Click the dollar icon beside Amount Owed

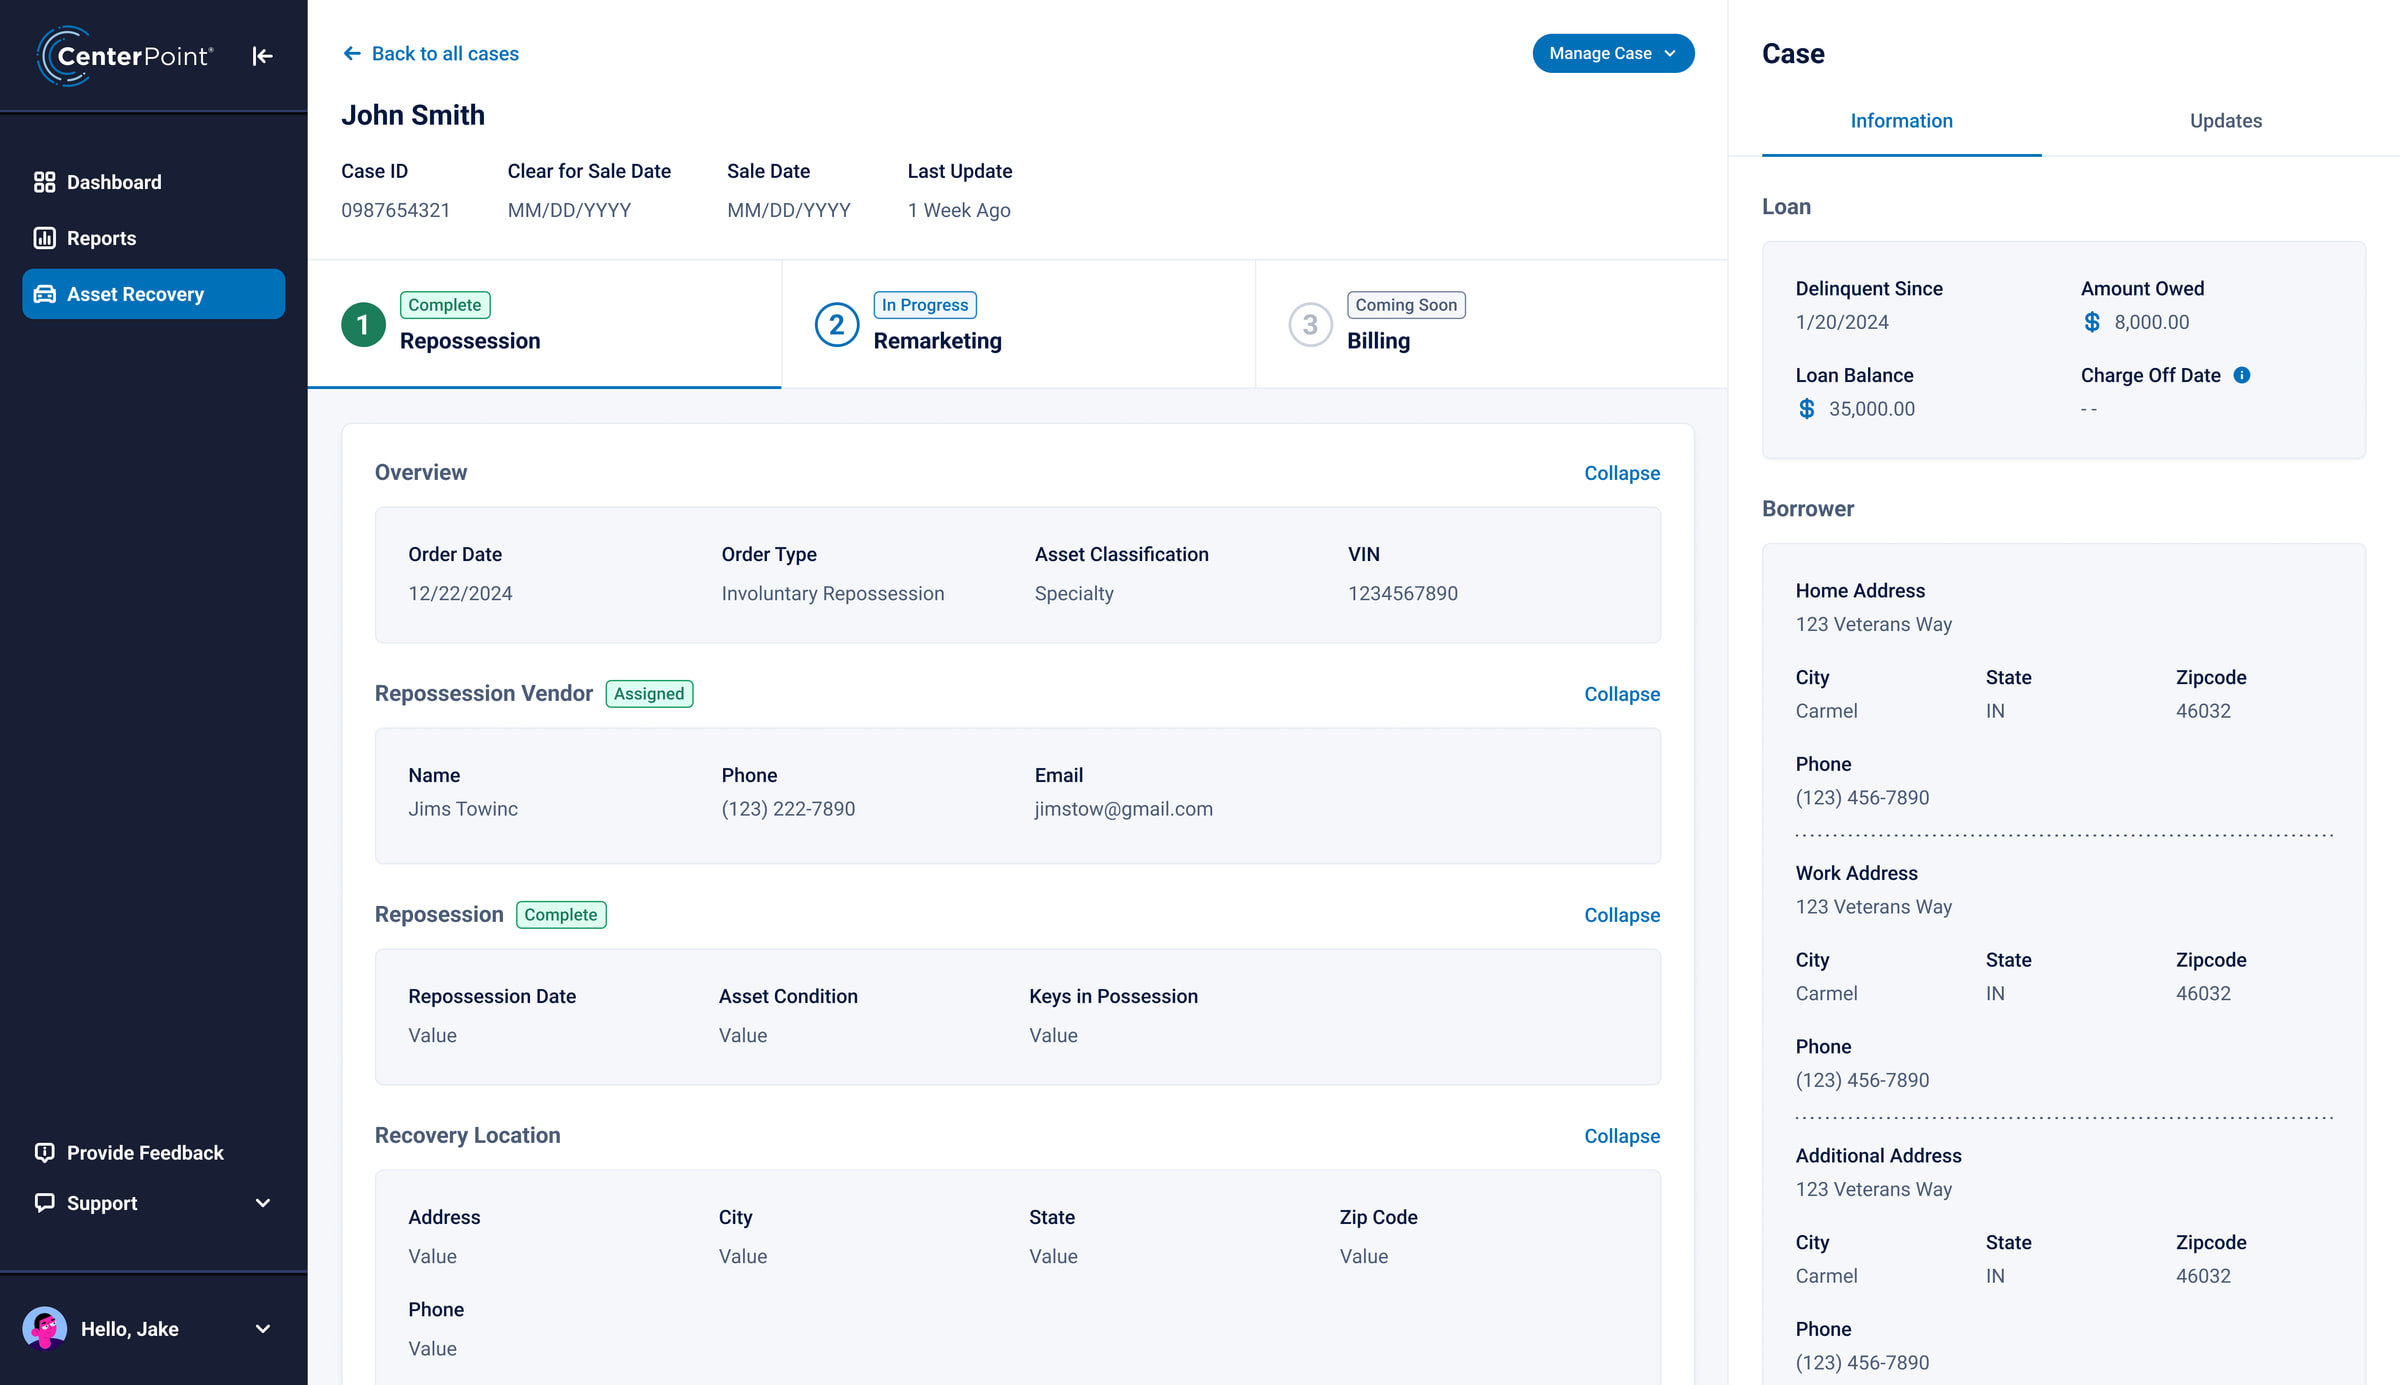point(2091,322)
